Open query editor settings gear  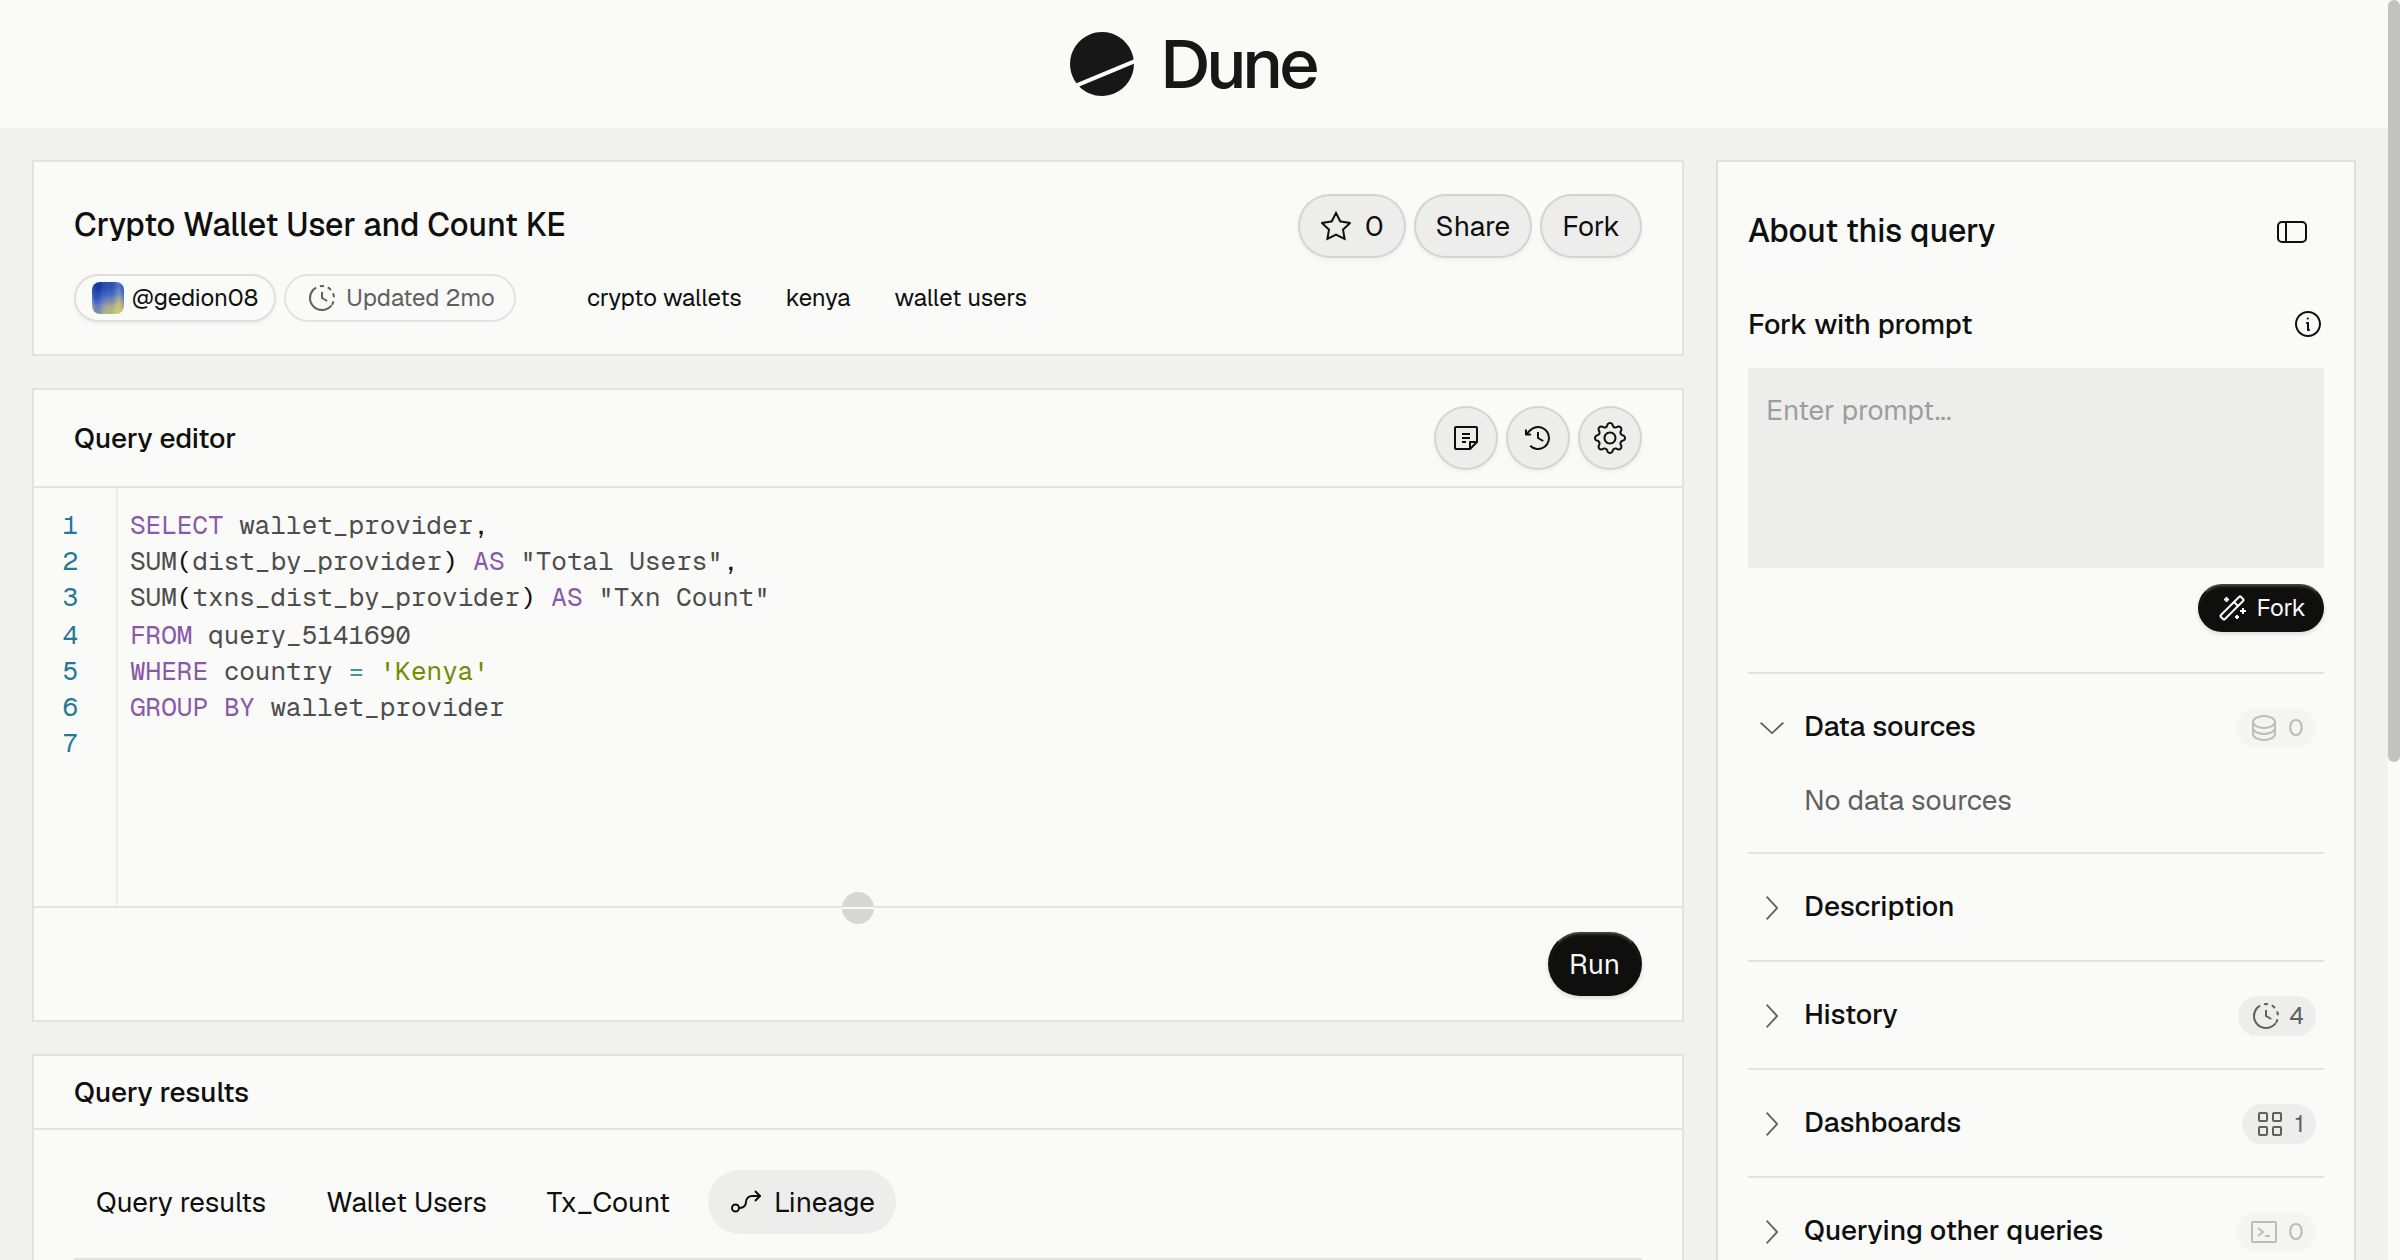point(1609,438)
